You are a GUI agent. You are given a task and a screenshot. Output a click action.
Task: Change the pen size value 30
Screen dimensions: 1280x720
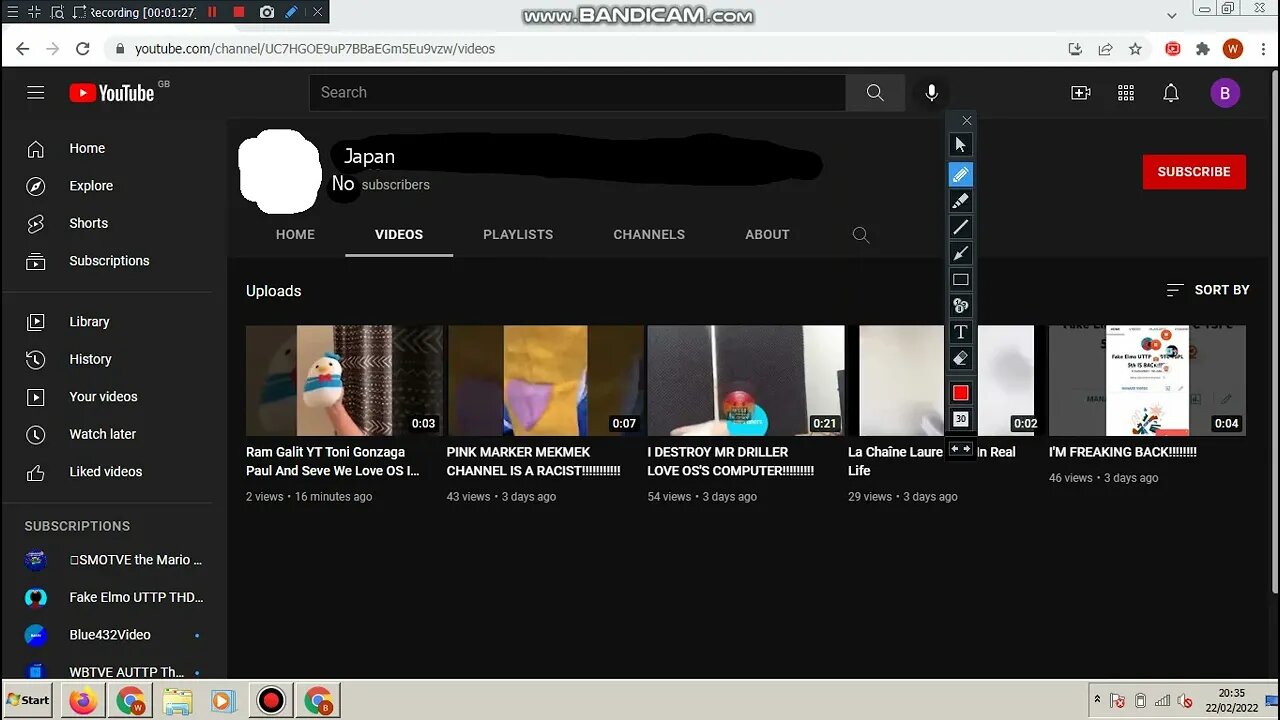coord(960,419)
